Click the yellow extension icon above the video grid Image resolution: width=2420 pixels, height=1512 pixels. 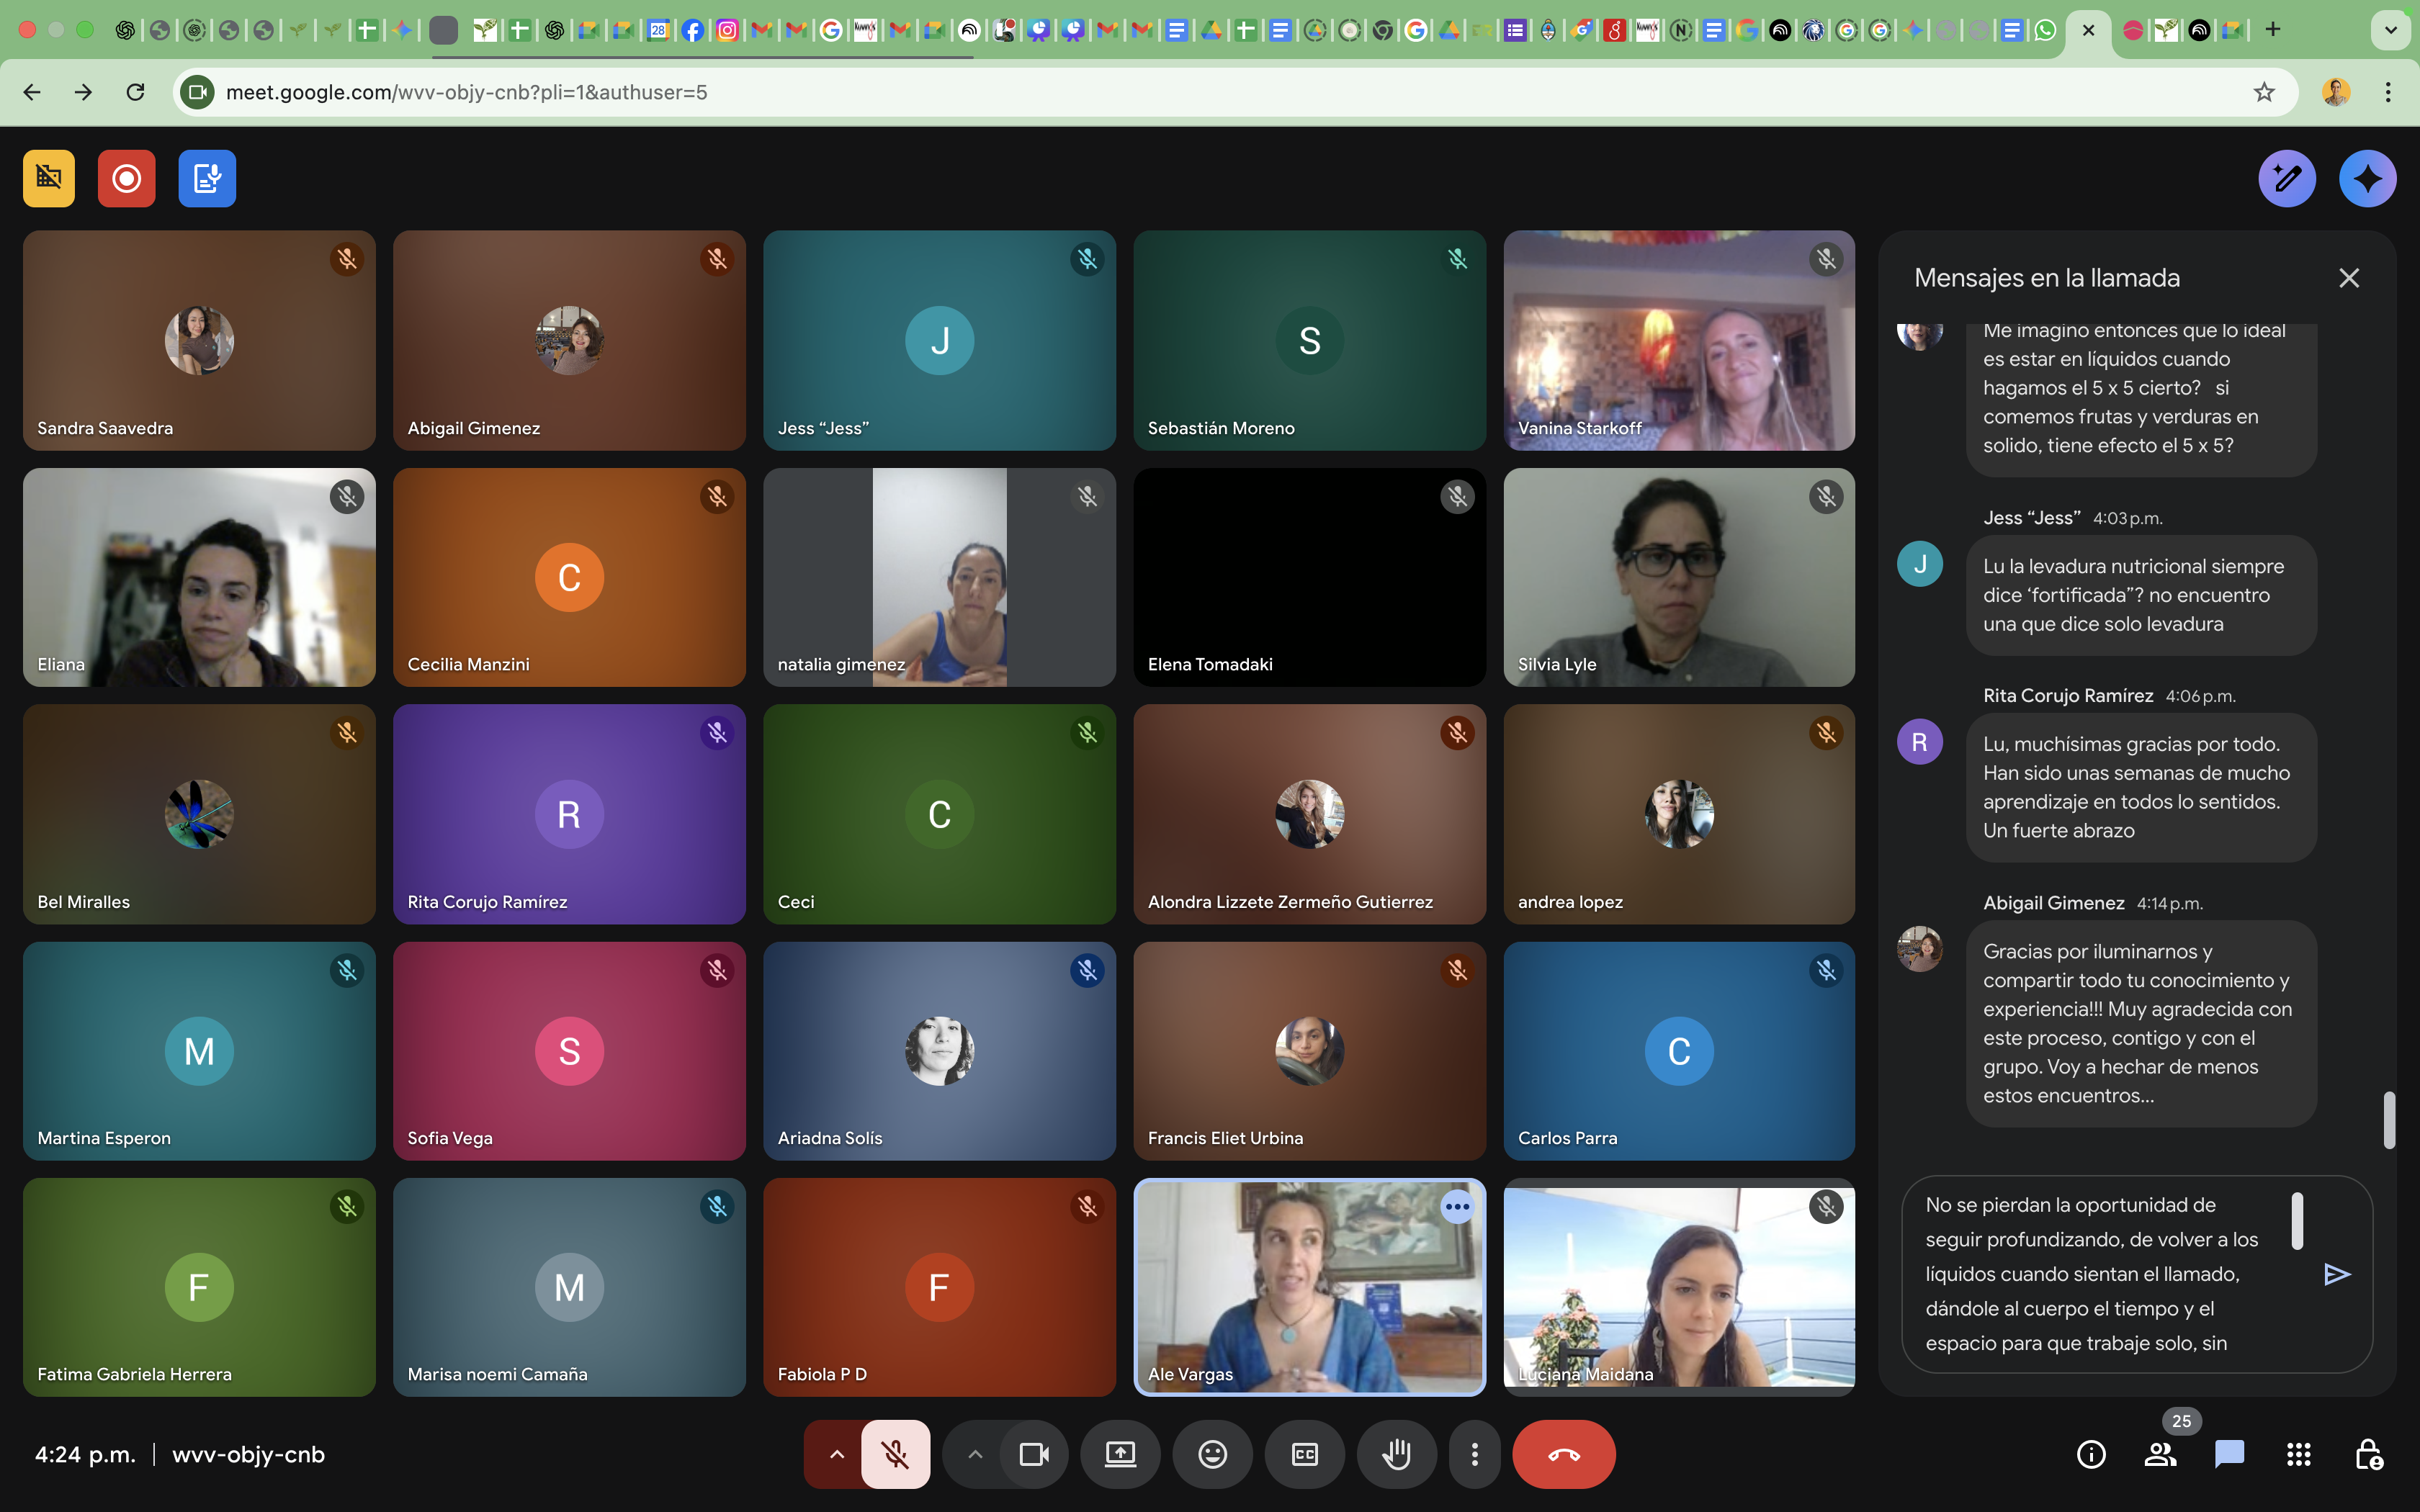click(x=49, y=179)
